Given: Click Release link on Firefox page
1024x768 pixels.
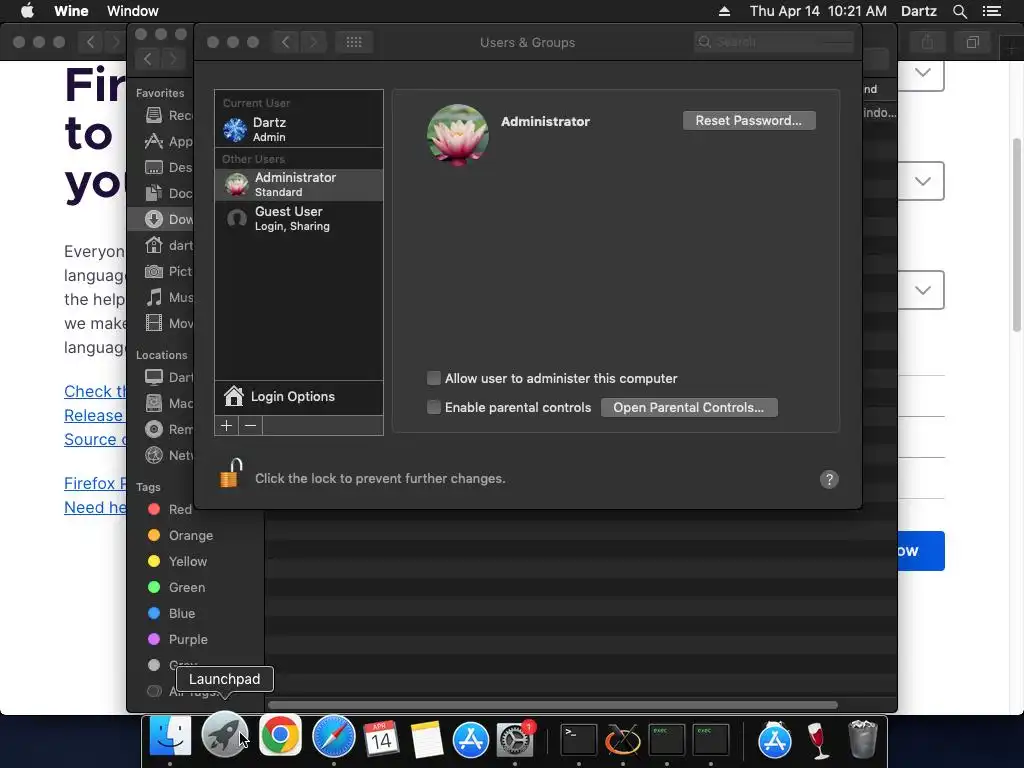Looking at the screenshot, I should click(94, 415).
